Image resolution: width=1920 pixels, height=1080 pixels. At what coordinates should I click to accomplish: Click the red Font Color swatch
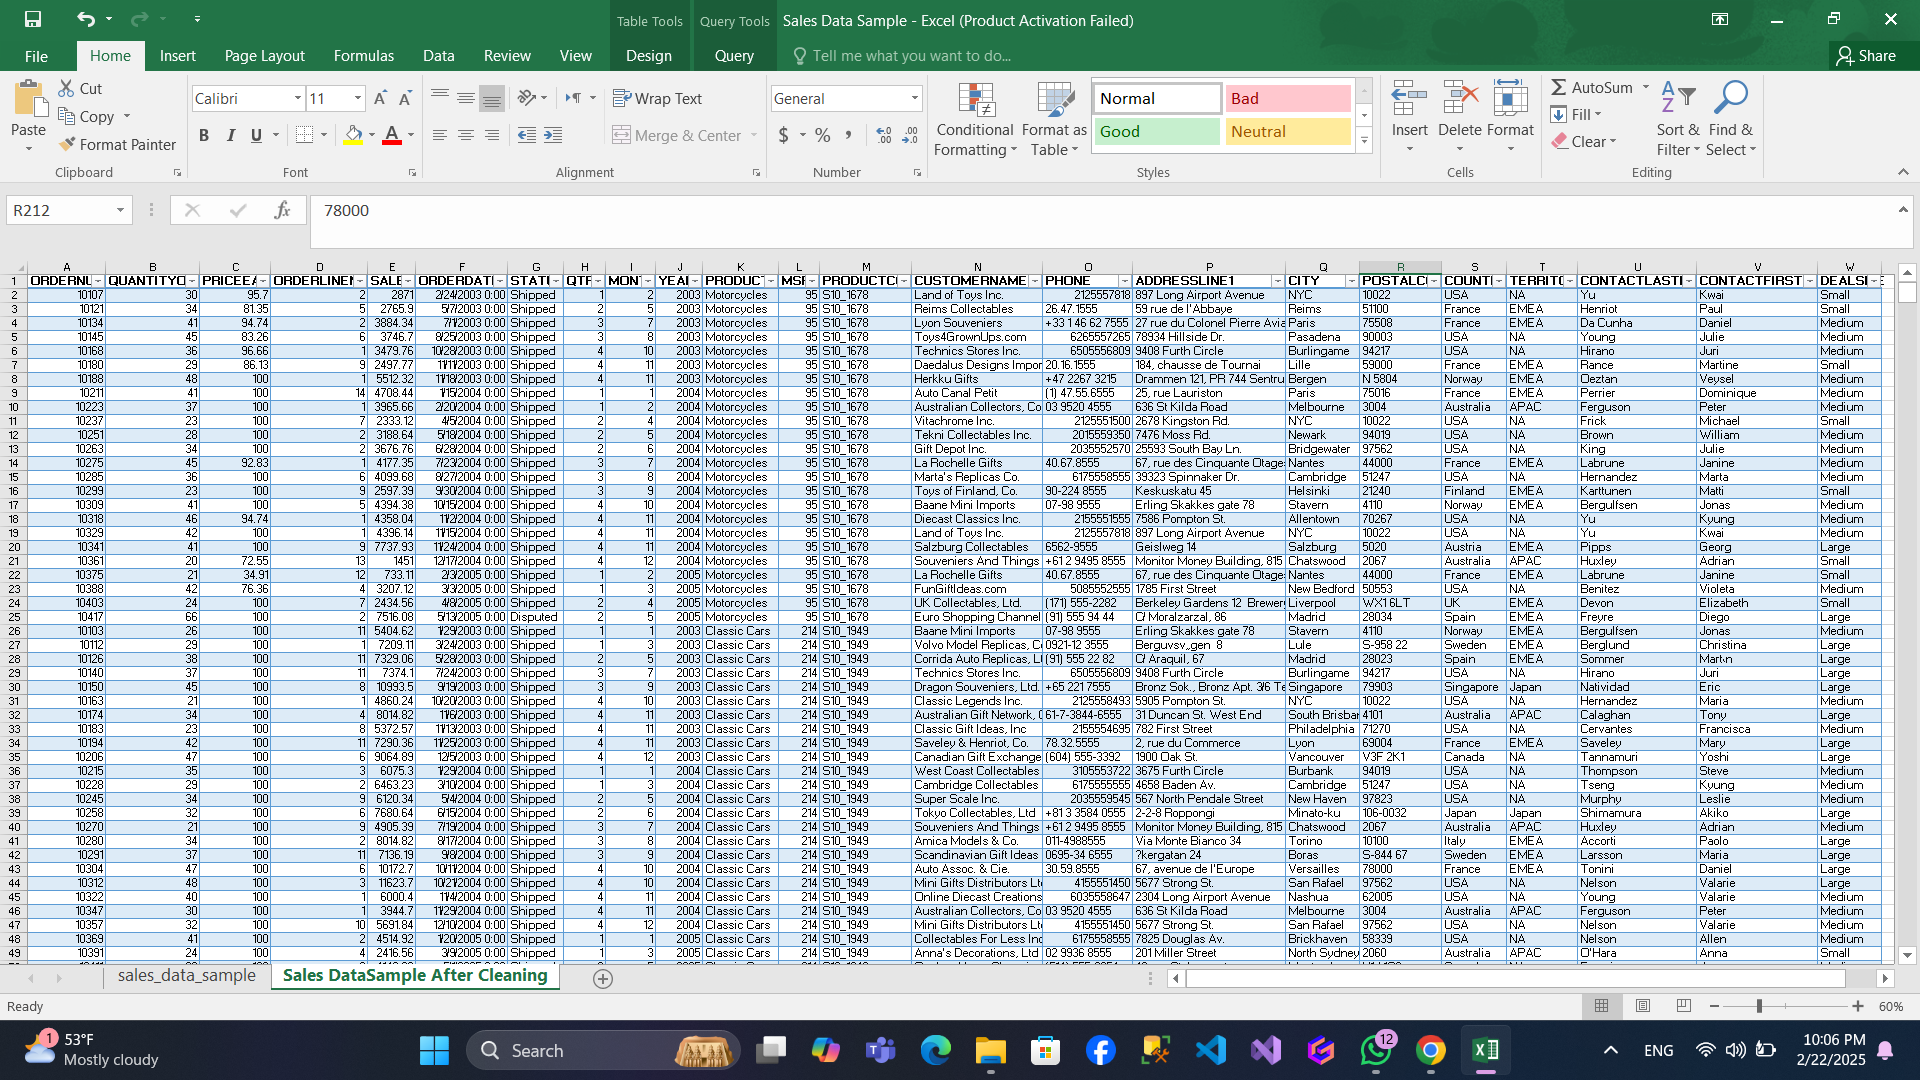392,135
